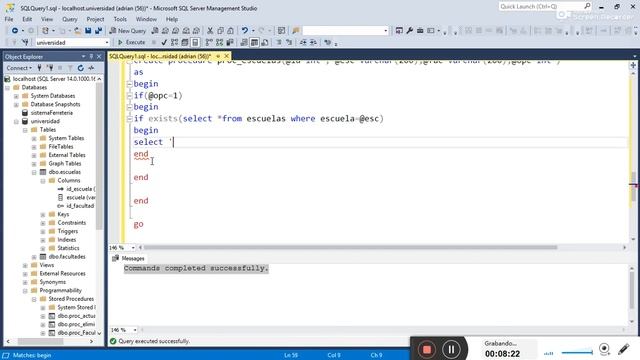Open the editor zoom percentage dropdown
Screen dimensions: 640x360
point(133,247)
